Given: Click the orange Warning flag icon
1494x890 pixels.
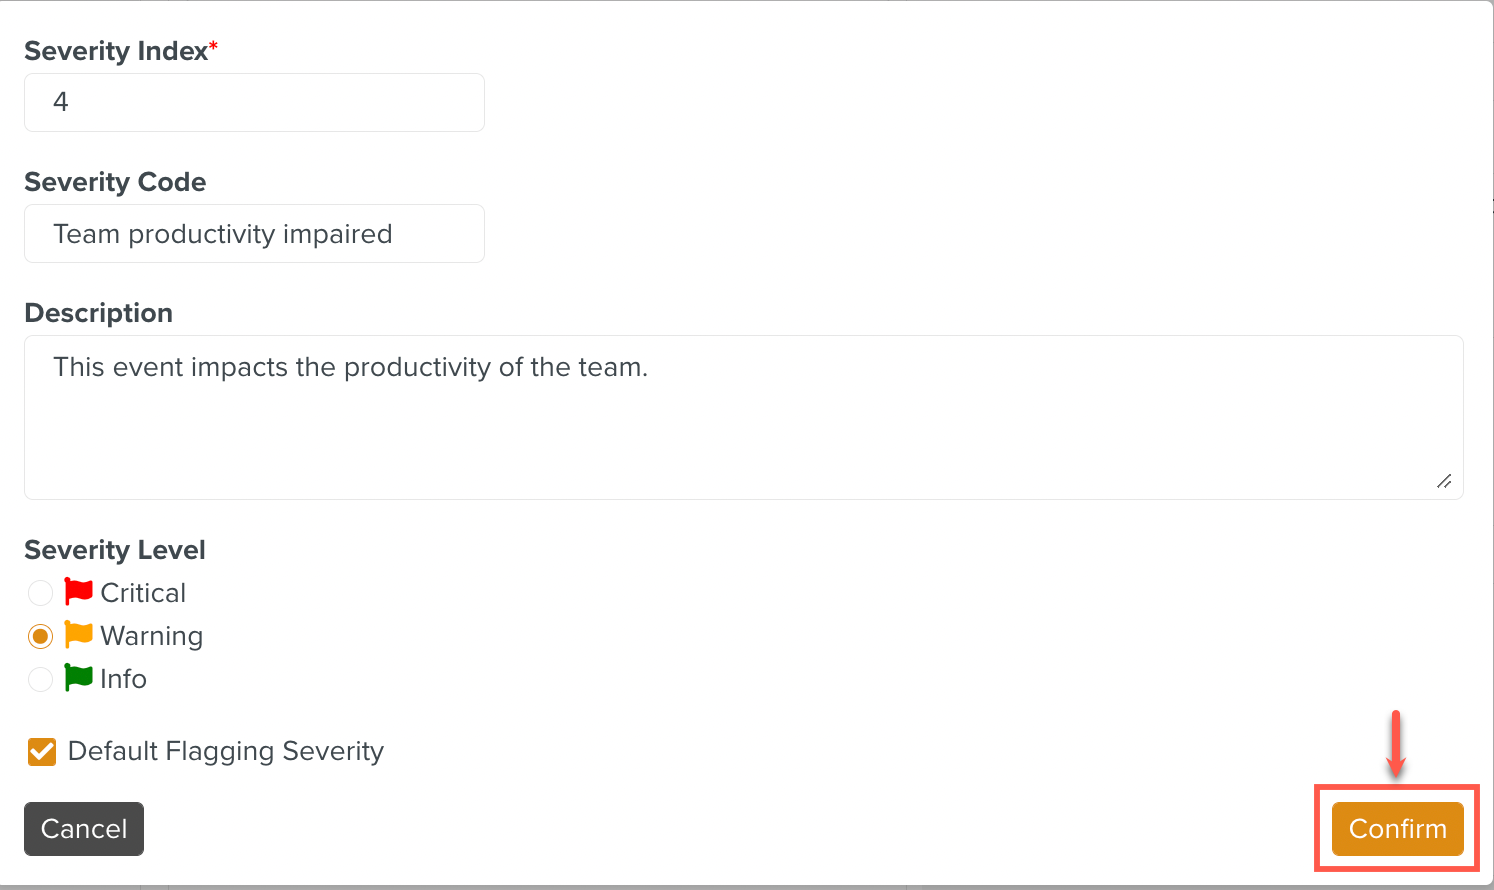Looking at the screenshot, I should coord(78,635).
